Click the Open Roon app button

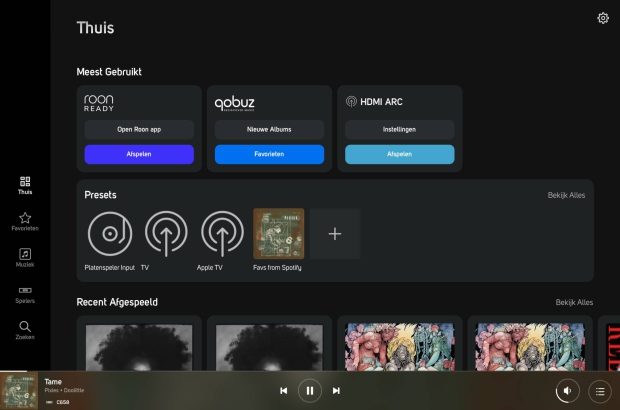139,130
